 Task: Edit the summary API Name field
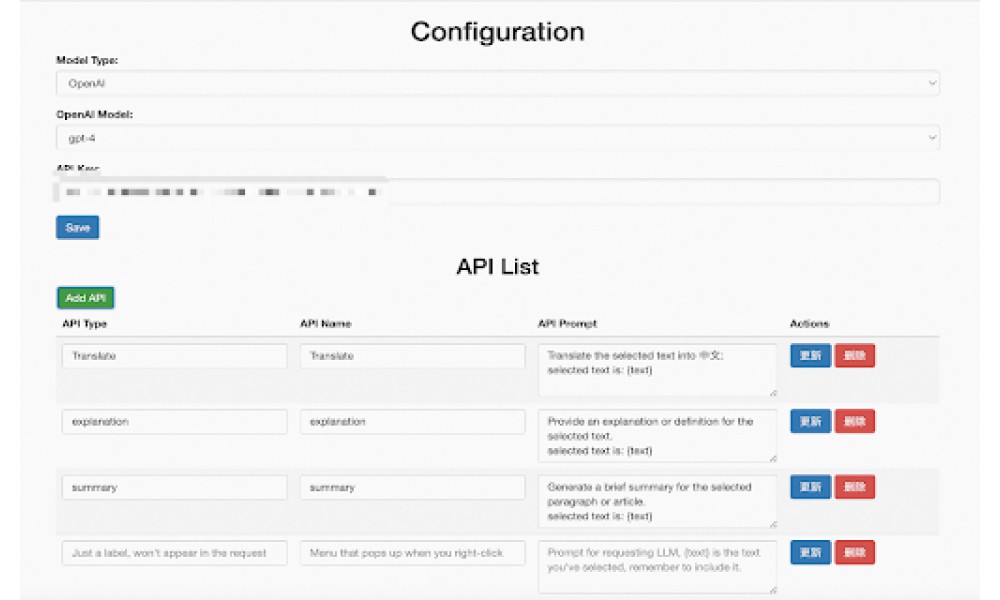pyautogui.click(x=413, y=487)
